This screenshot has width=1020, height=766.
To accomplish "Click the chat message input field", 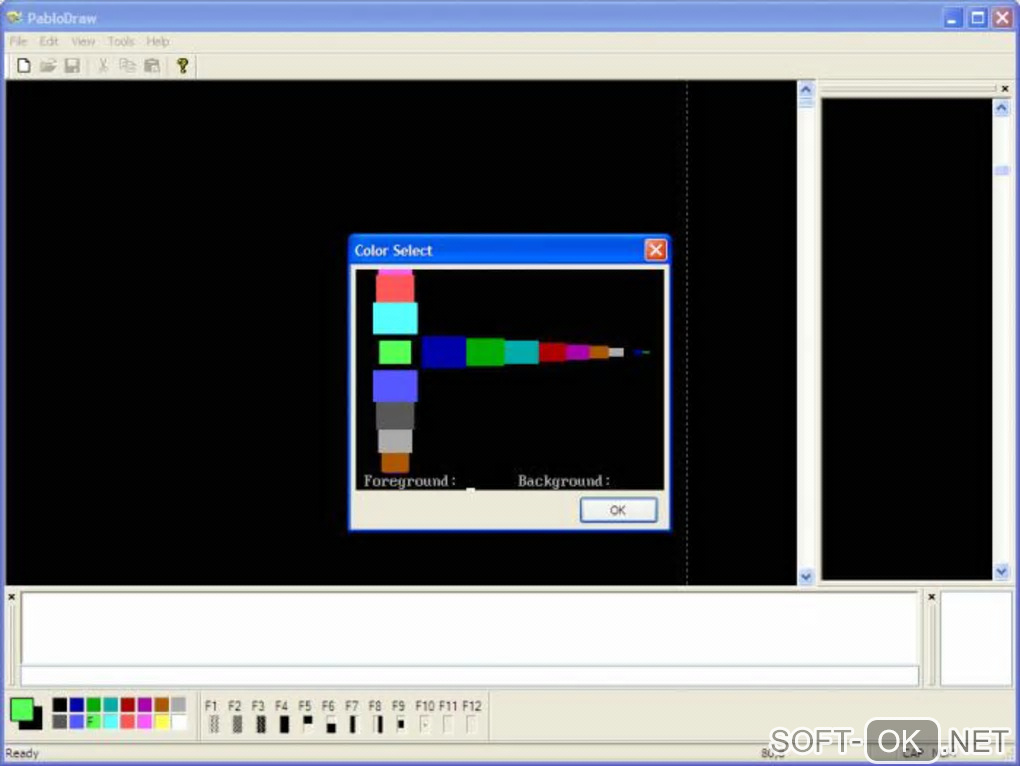I will click(x=470, y=676).
